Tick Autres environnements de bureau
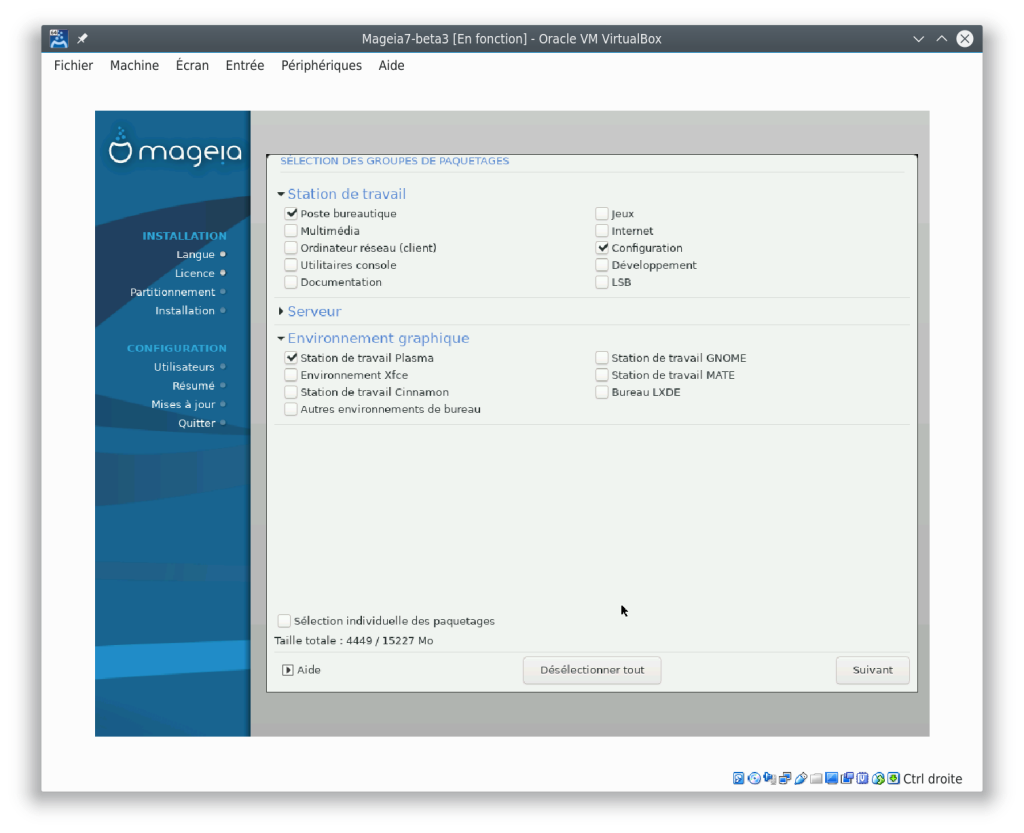1024x833 pixels. coord(291,409)
